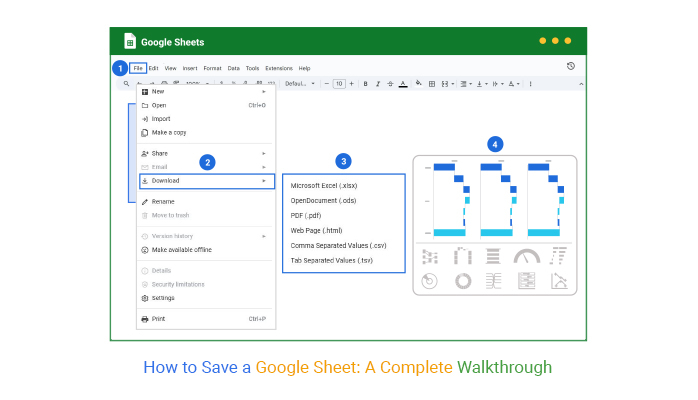Open the View menu
Screen dimensions: 698x400
click(x=170, y=68)
